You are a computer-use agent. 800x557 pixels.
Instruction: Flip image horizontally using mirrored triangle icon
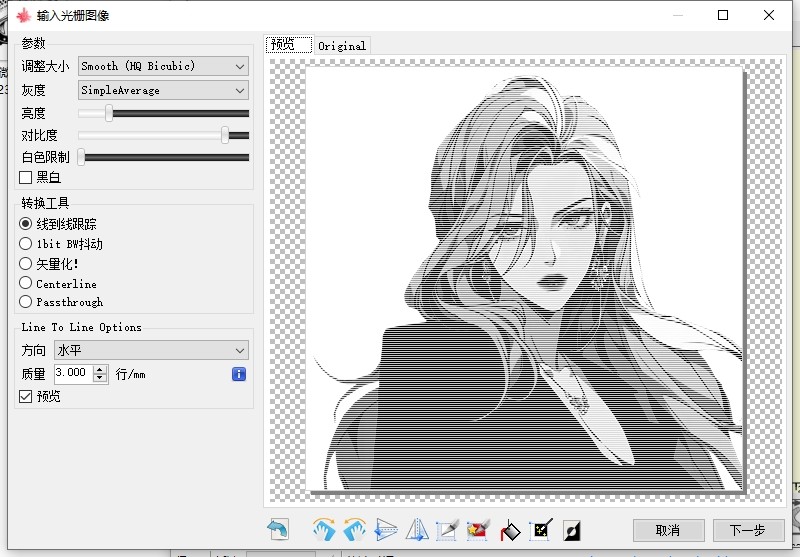pos(417,529)
